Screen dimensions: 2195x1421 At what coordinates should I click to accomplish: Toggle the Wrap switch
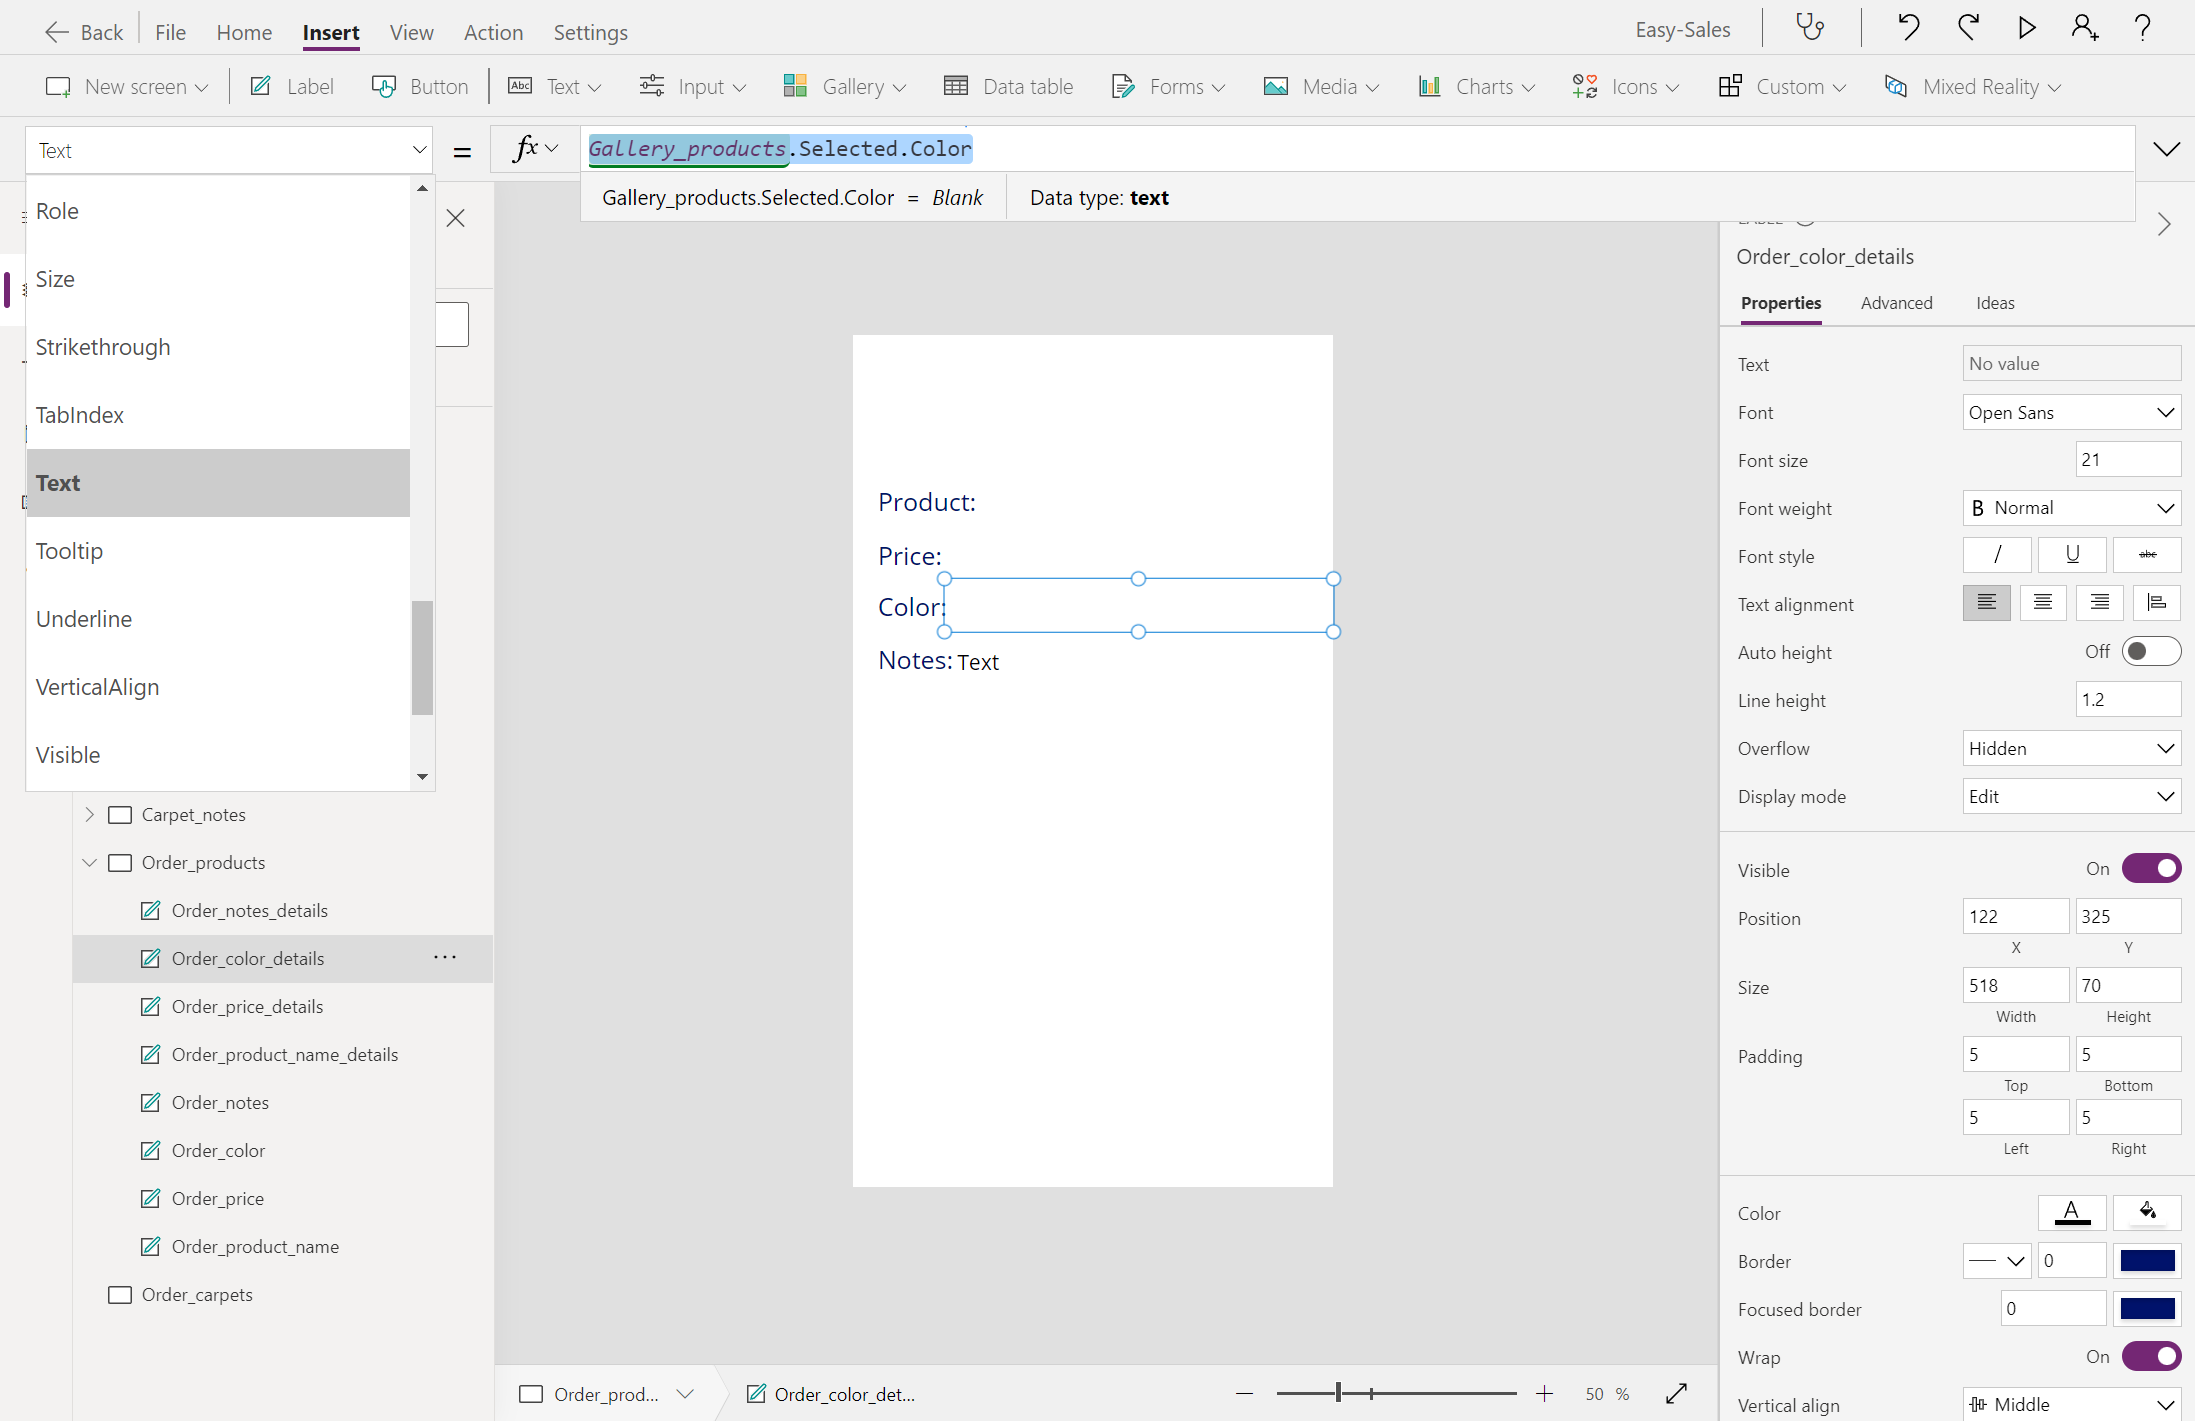tap(2151, 1357)
